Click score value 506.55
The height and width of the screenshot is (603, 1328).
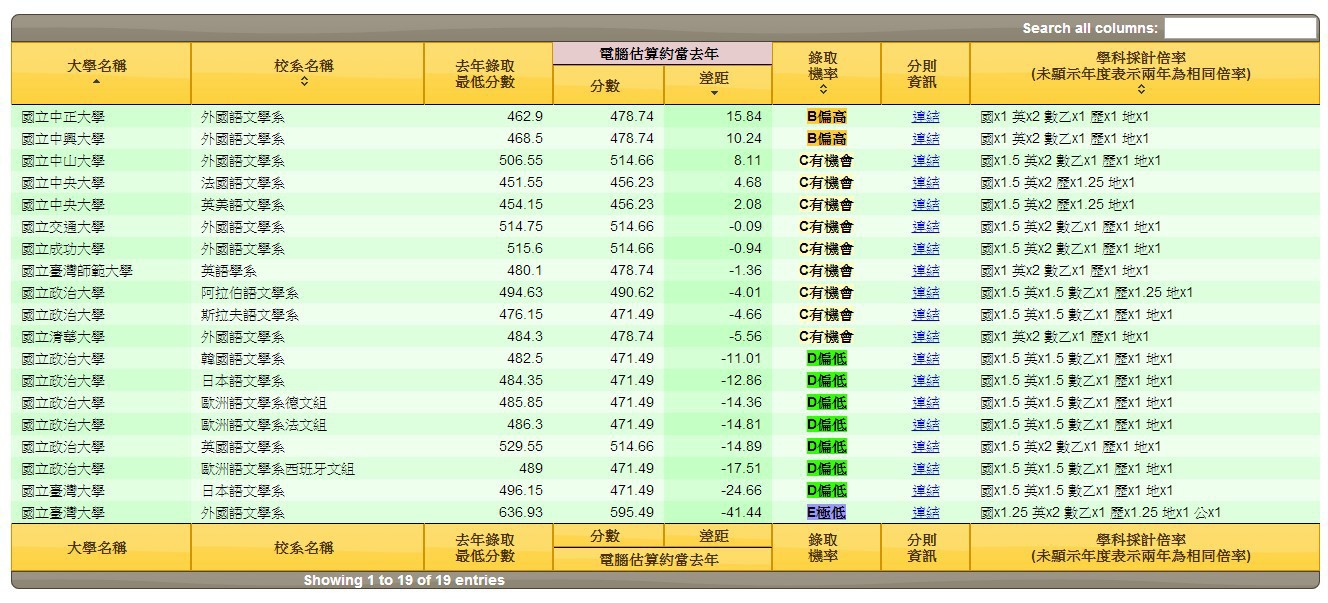pos(521,160)
